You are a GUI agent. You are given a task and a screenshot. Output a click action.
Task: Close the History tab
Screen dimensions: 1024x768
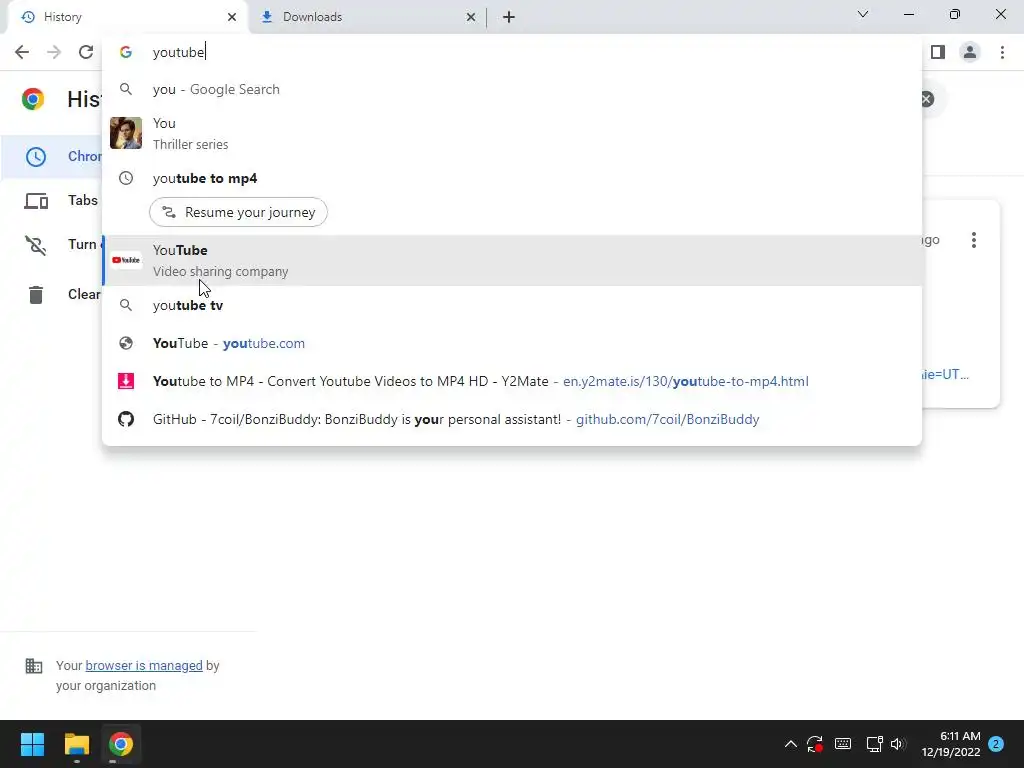232,17
